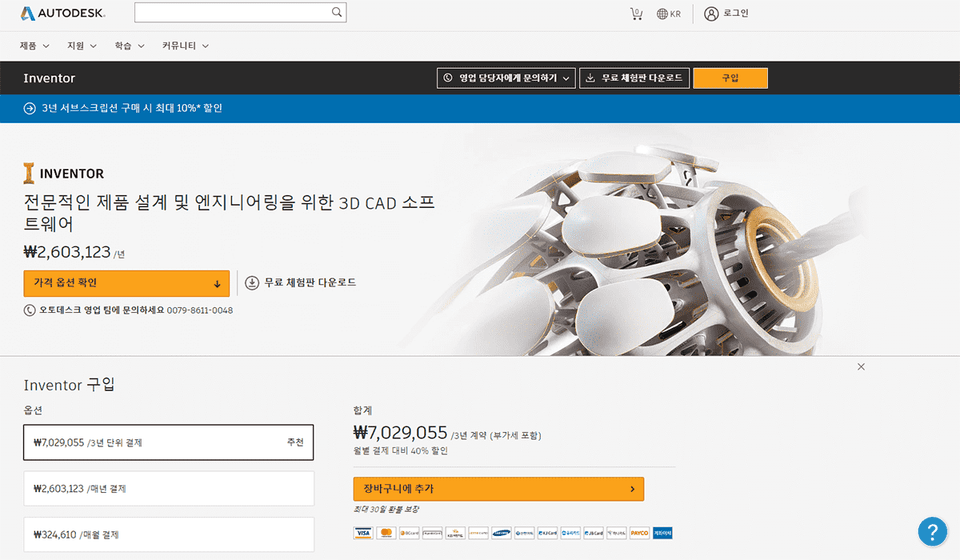Click the KJ Card payment icon

tap(547, 533)
